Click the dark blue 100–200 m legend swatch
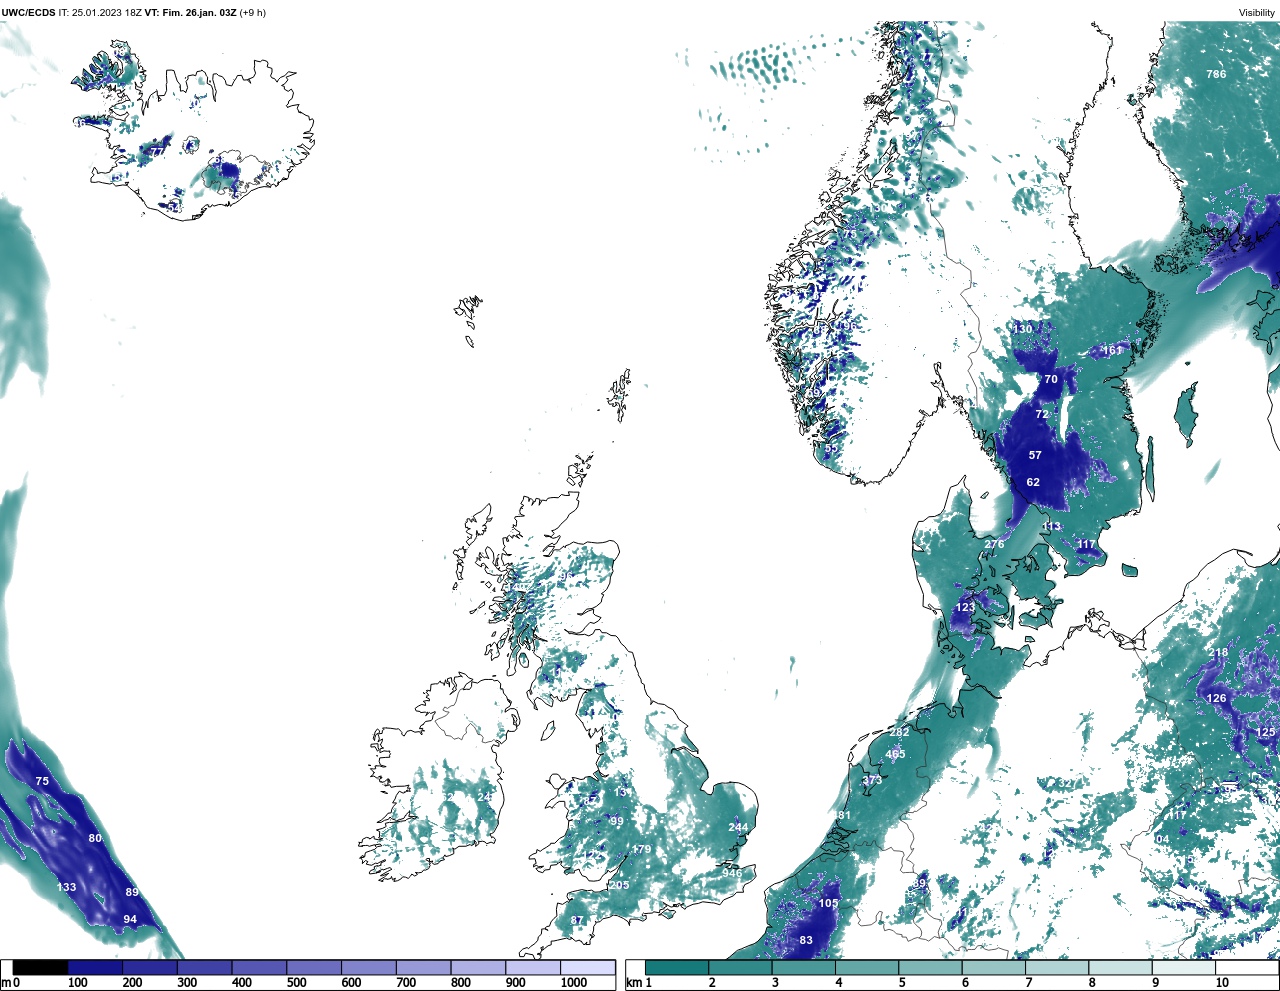The height and width of the screenshot is (991, 1280). pyautogui.click(x=96, y=967)
